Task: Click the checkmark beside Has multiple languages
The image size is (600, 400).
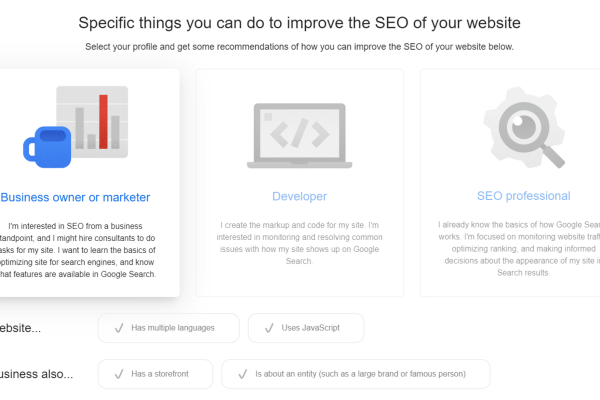Action: click(x=119, y=328)
